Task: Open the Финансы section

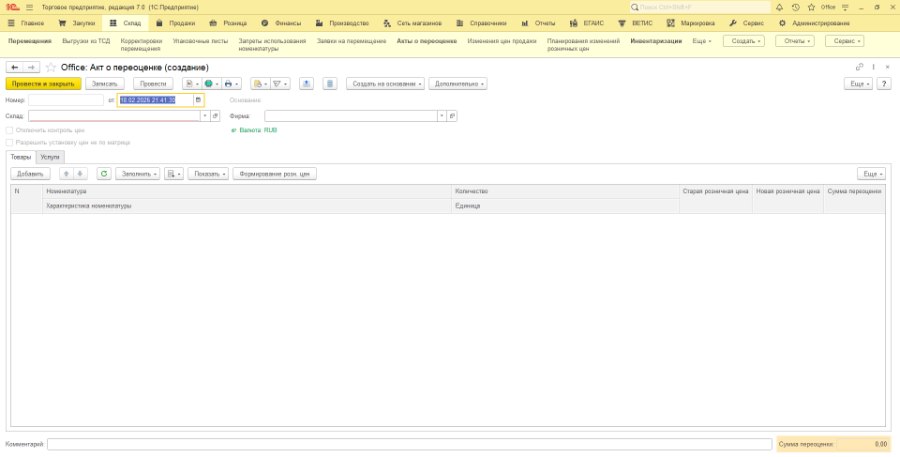Action: pos(281,23)
